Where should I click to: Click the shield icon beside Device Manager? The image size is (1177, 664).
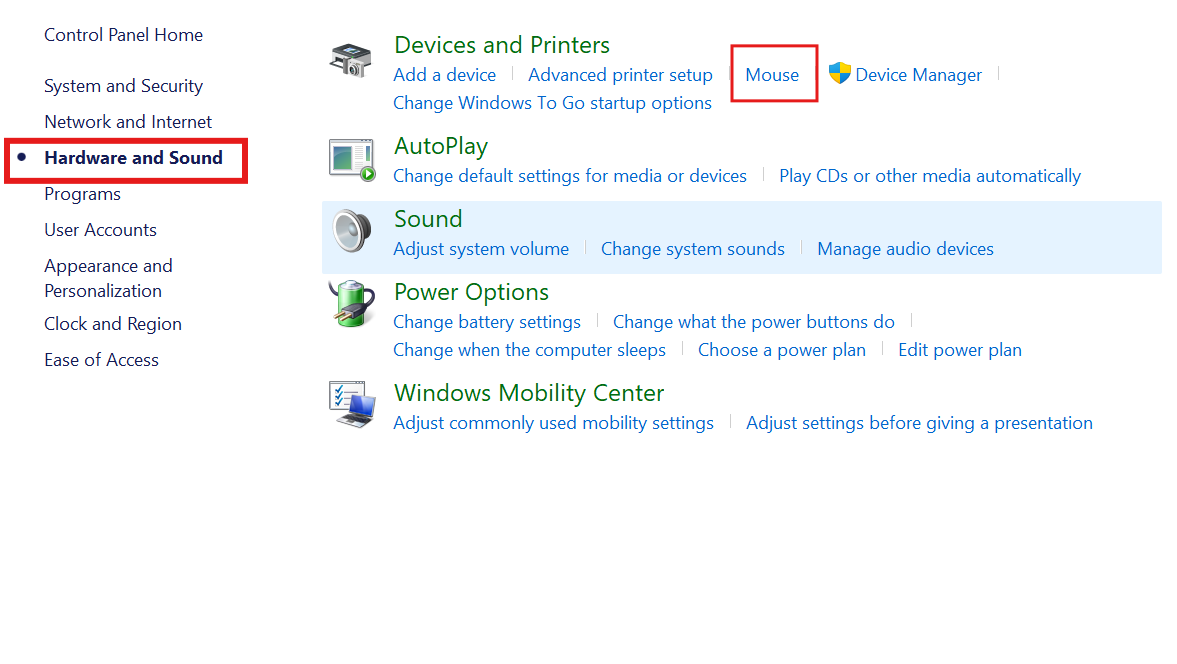point(839,74)
